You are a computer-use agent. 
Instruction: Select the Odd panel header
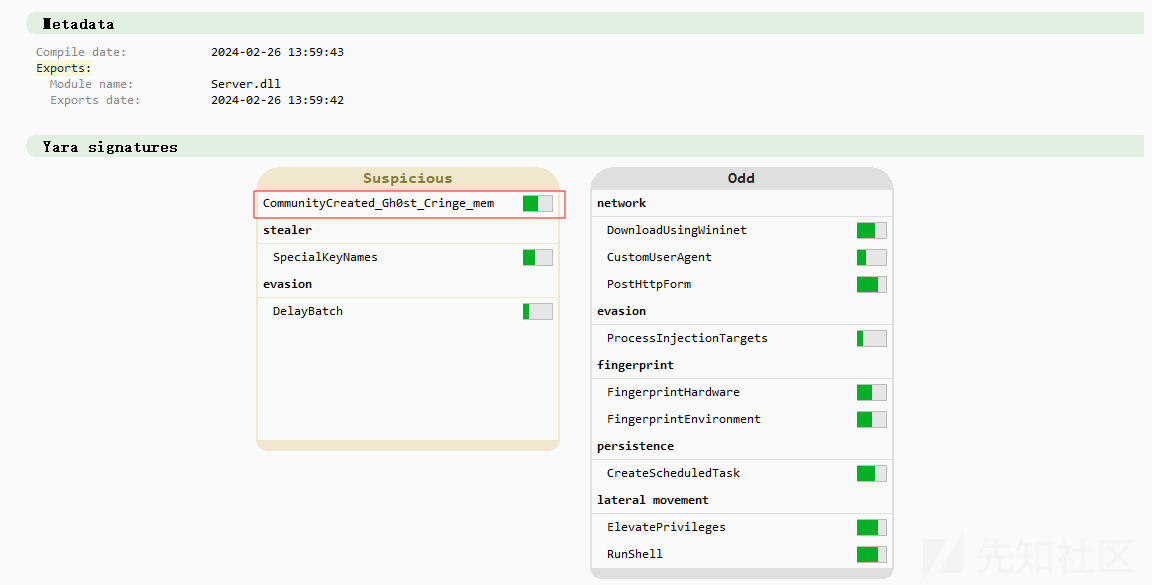click(x=741, y=179)
